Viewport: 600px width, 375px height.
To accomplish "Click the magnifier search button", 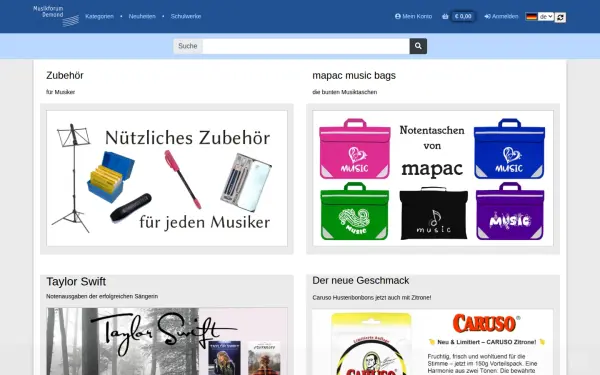I will [418, 46].
